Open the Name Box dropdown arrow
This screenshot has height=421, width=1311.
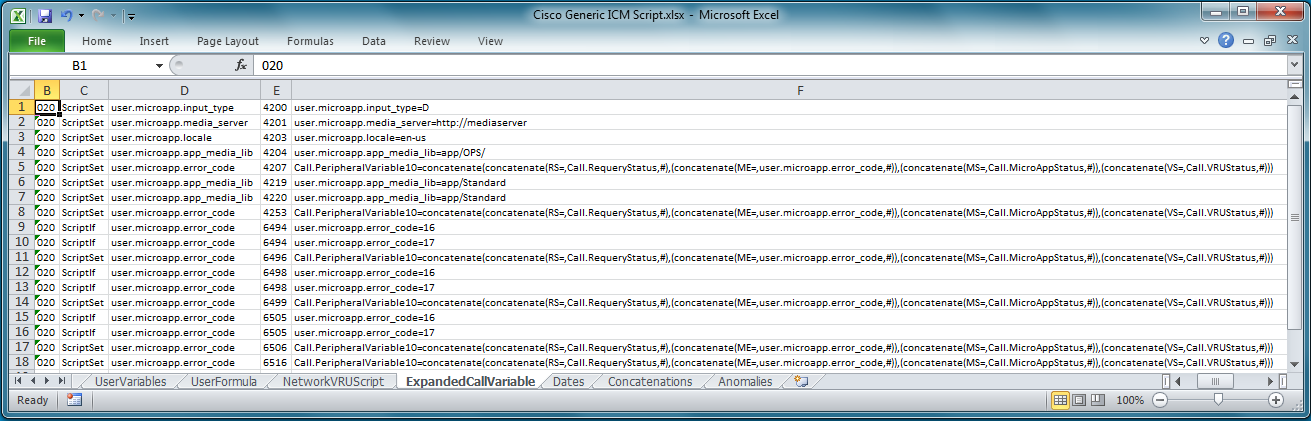(x=158, y=65)
